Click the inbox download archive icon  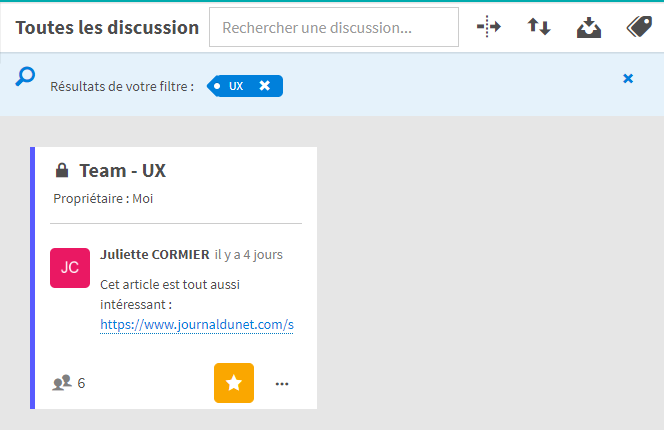point(589,27)
